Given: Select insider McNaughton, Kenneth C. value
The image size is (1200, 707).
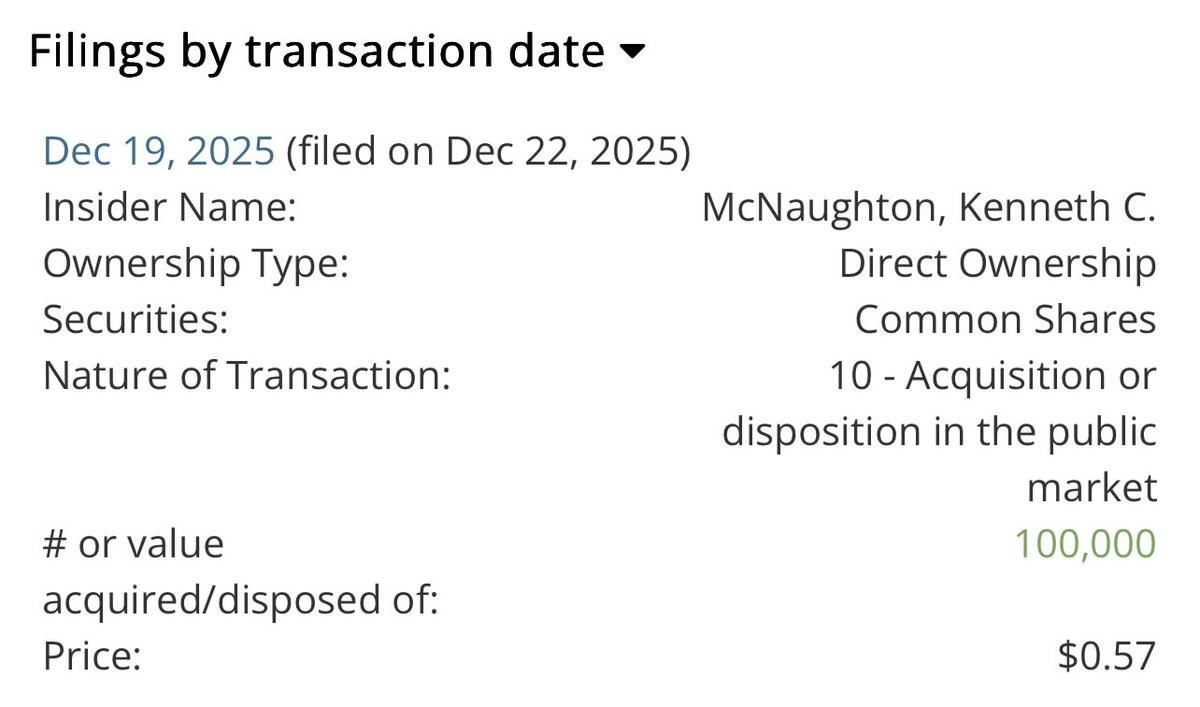Looking at the screenshot, I should 929,208.
